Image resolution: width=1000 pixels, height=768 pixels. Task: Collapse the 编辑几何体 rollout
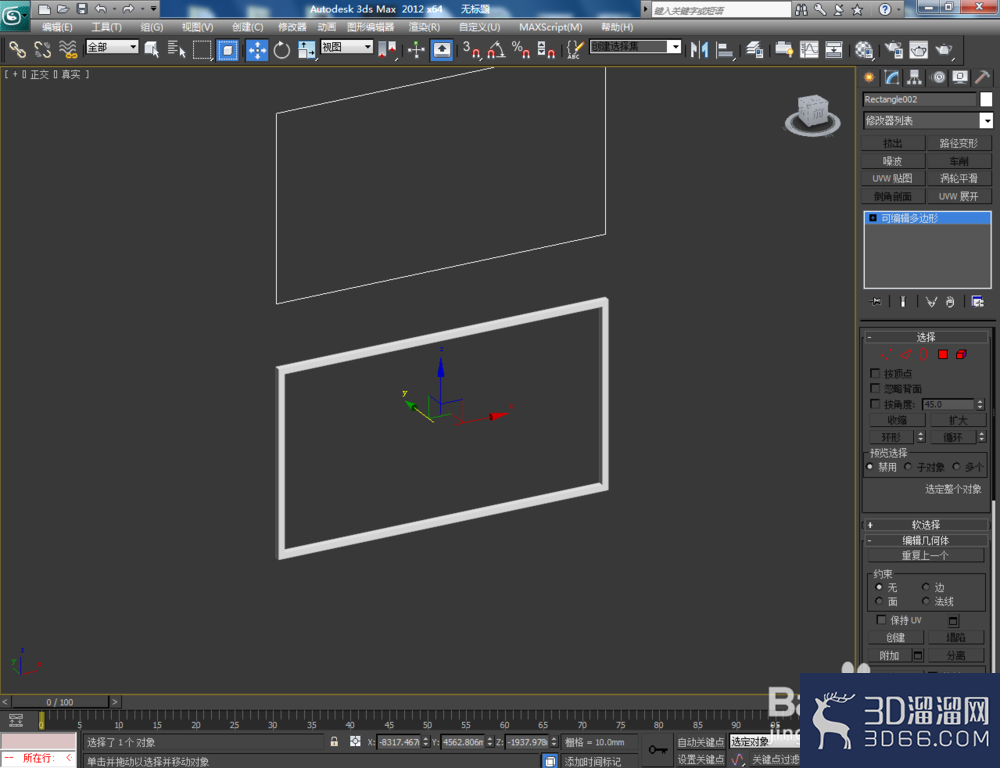[x=925, y=540]
